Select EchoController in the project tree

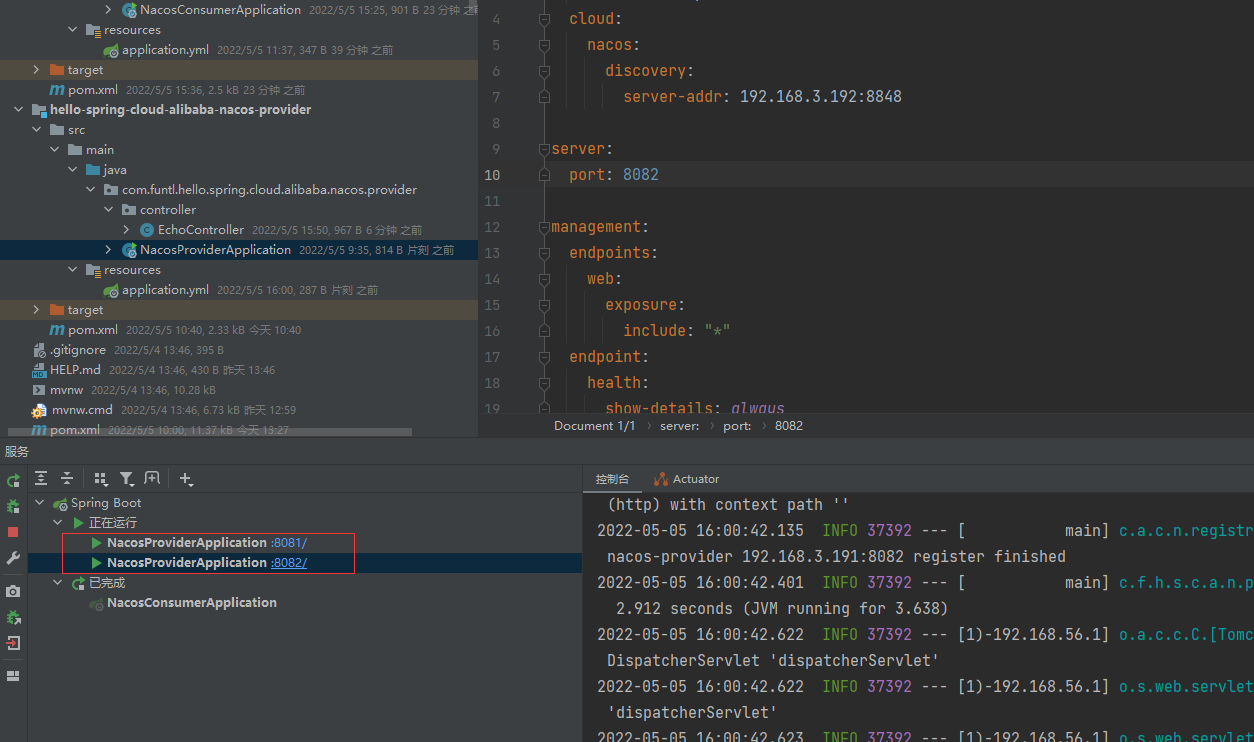pos(201,230)
